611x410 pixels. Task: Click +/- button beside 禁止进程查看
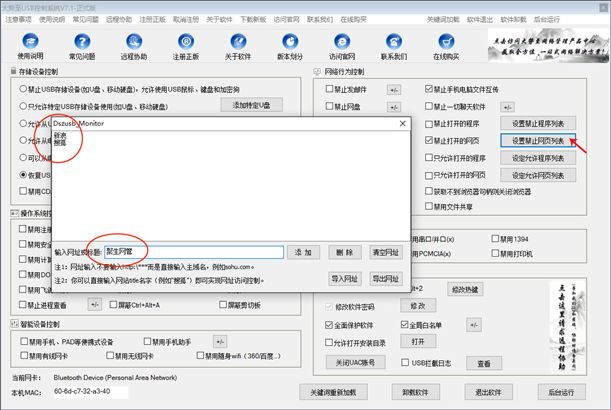95,304
